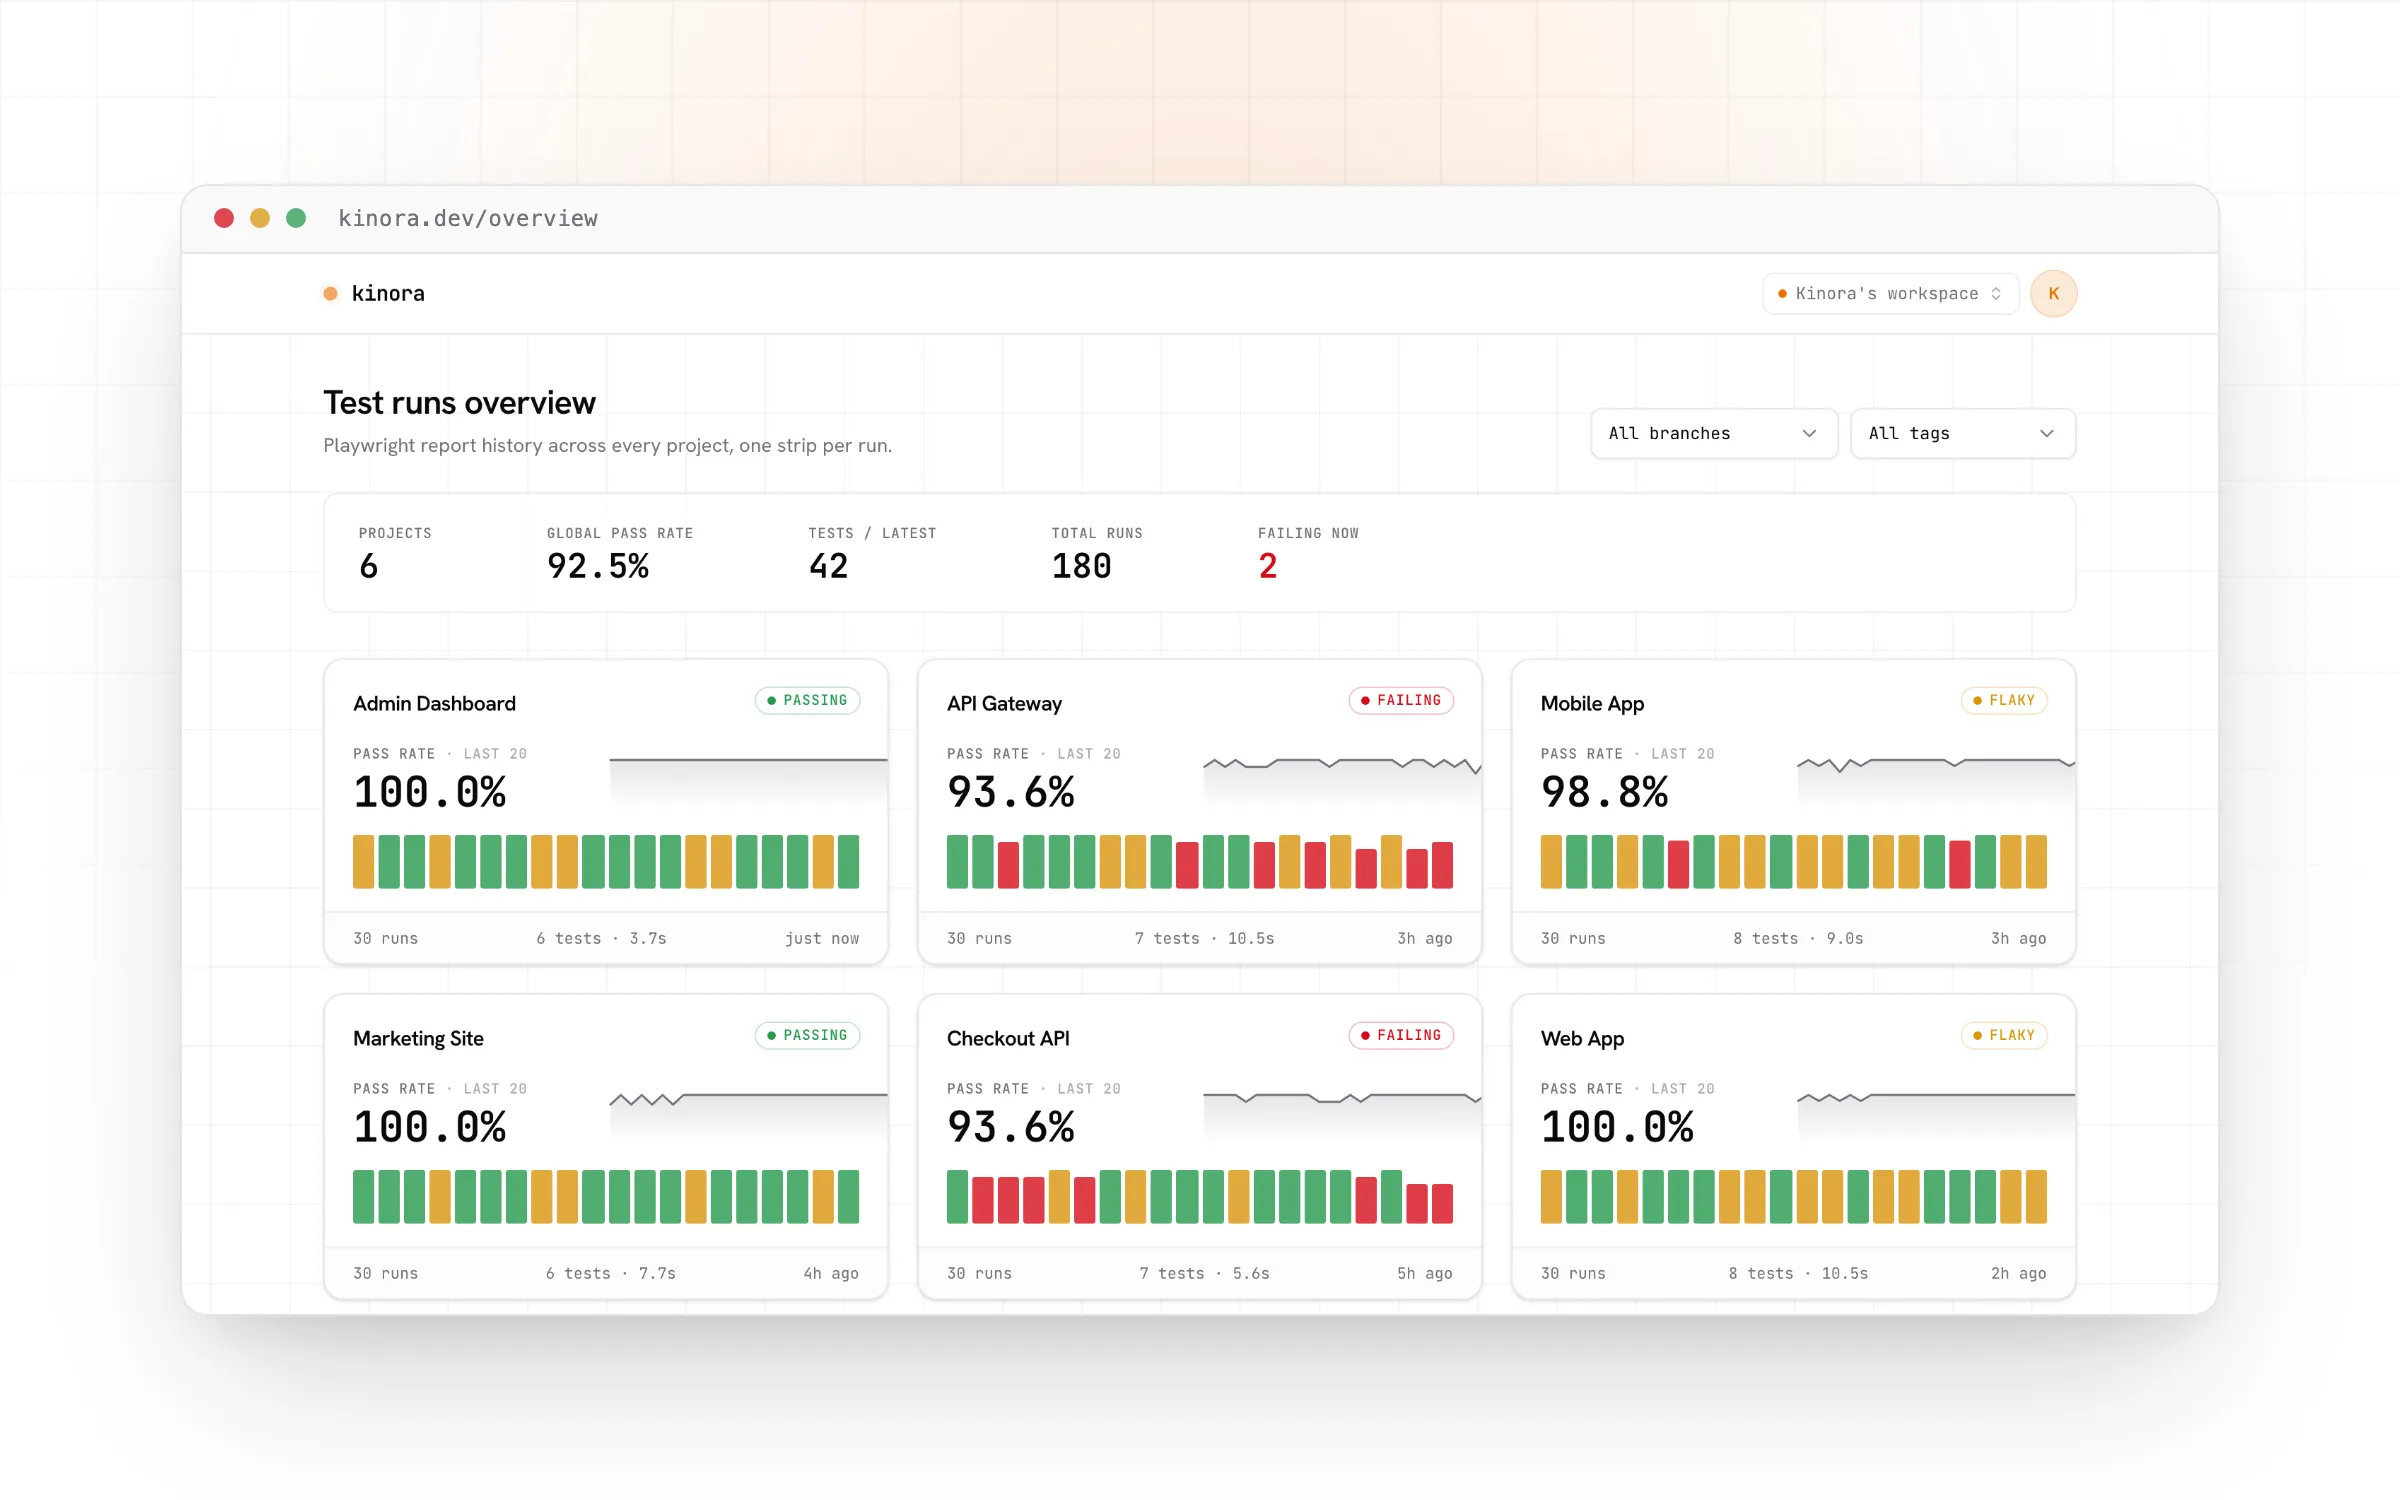This screenshot has height=1500, width=2400.
Task: Click the FLAKY badge on Mobile App
Action: coord(2004,700)
